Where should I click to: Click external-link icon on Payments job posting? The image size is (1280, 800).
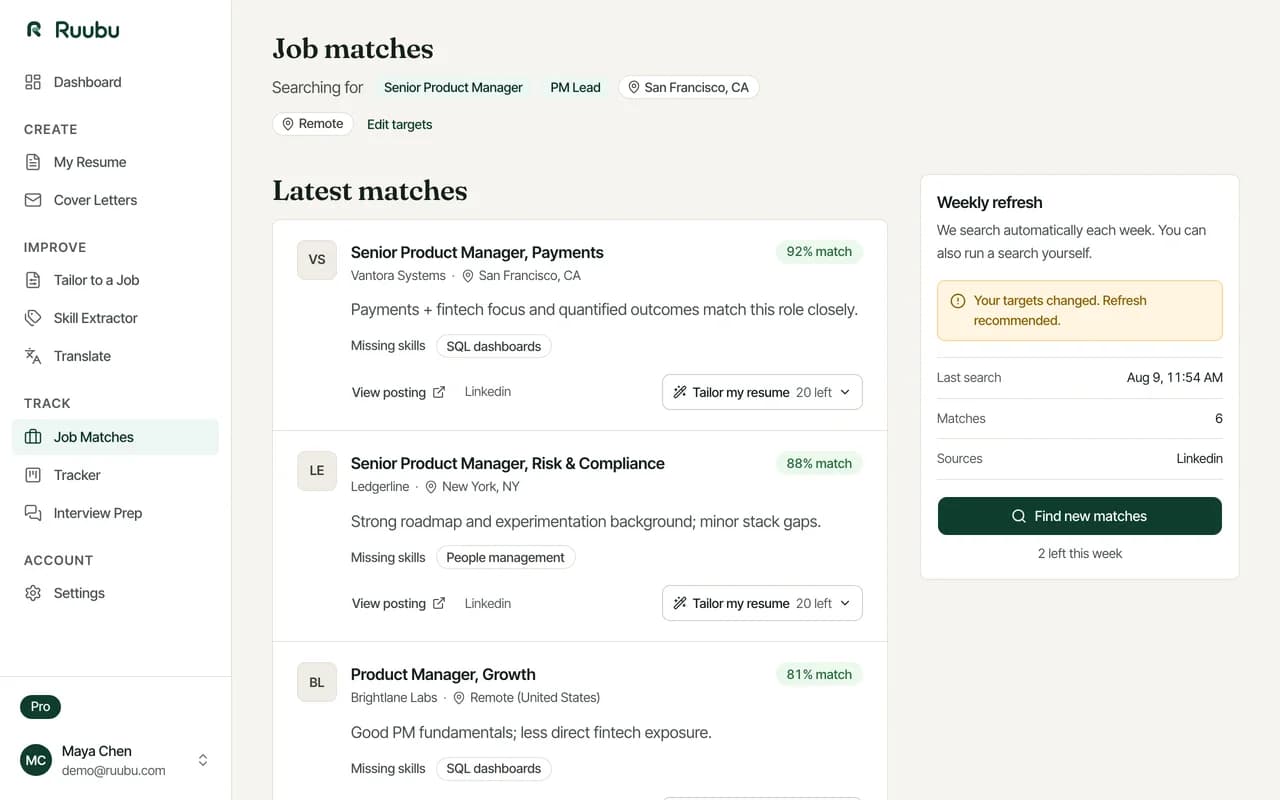tap(439, 392)
